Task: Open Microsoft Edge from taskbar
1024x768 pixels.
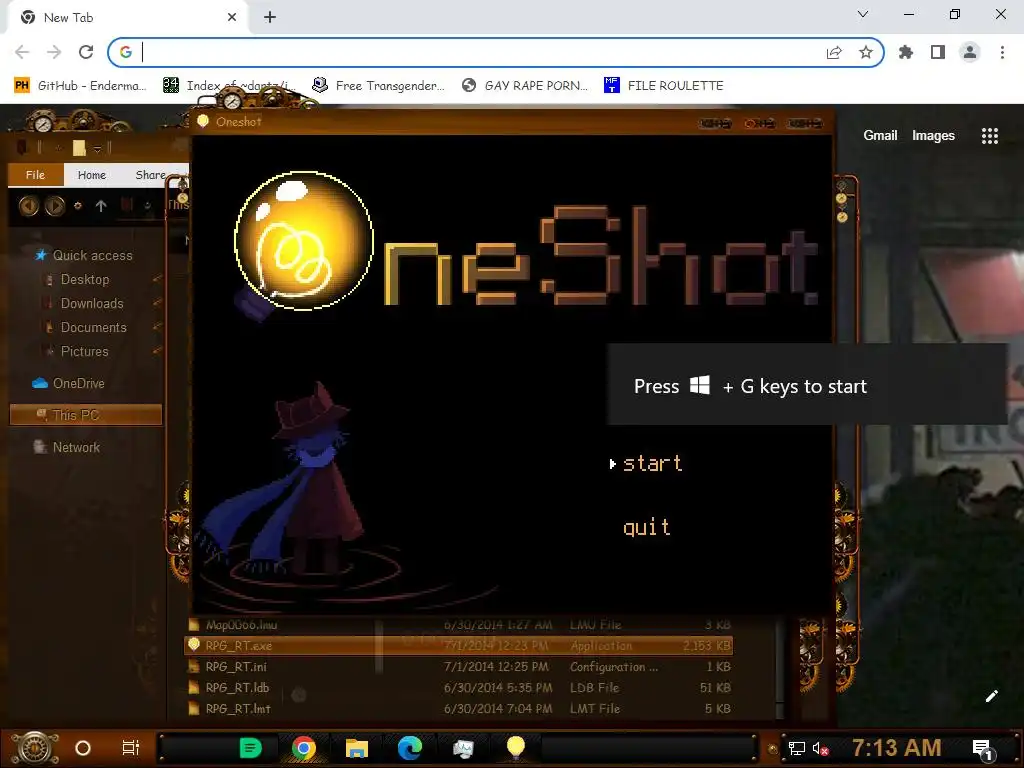Action: [x=409, y=748]
